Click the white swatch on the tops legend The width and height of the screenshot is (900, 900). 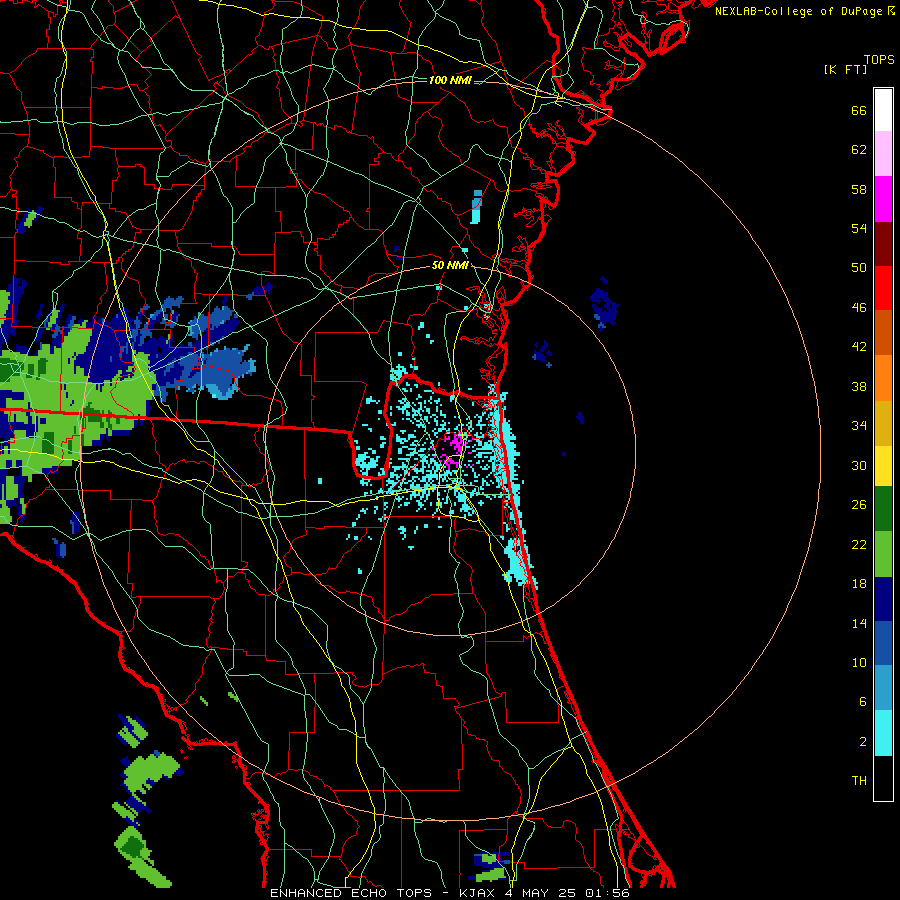click(x=883, y=110)
